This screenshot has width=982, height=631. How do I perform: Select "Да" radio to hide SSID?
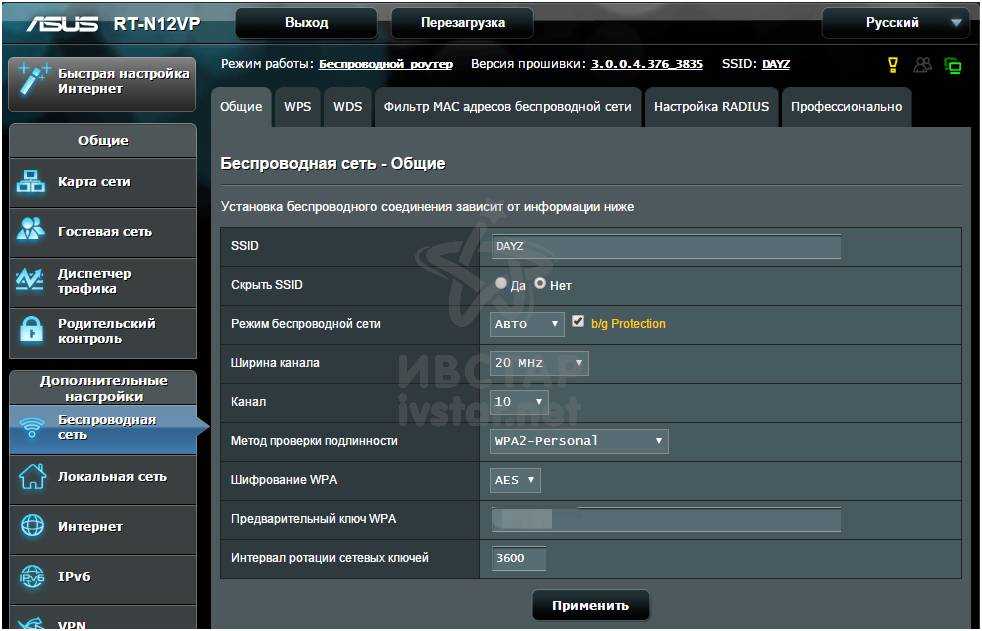501,284
